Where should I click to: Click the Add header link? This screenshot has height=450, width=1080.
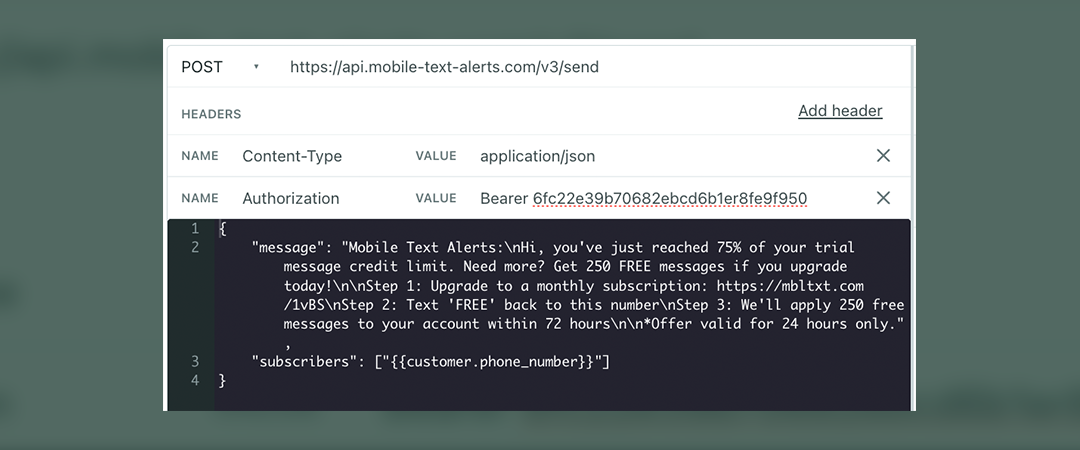point(840,111)
